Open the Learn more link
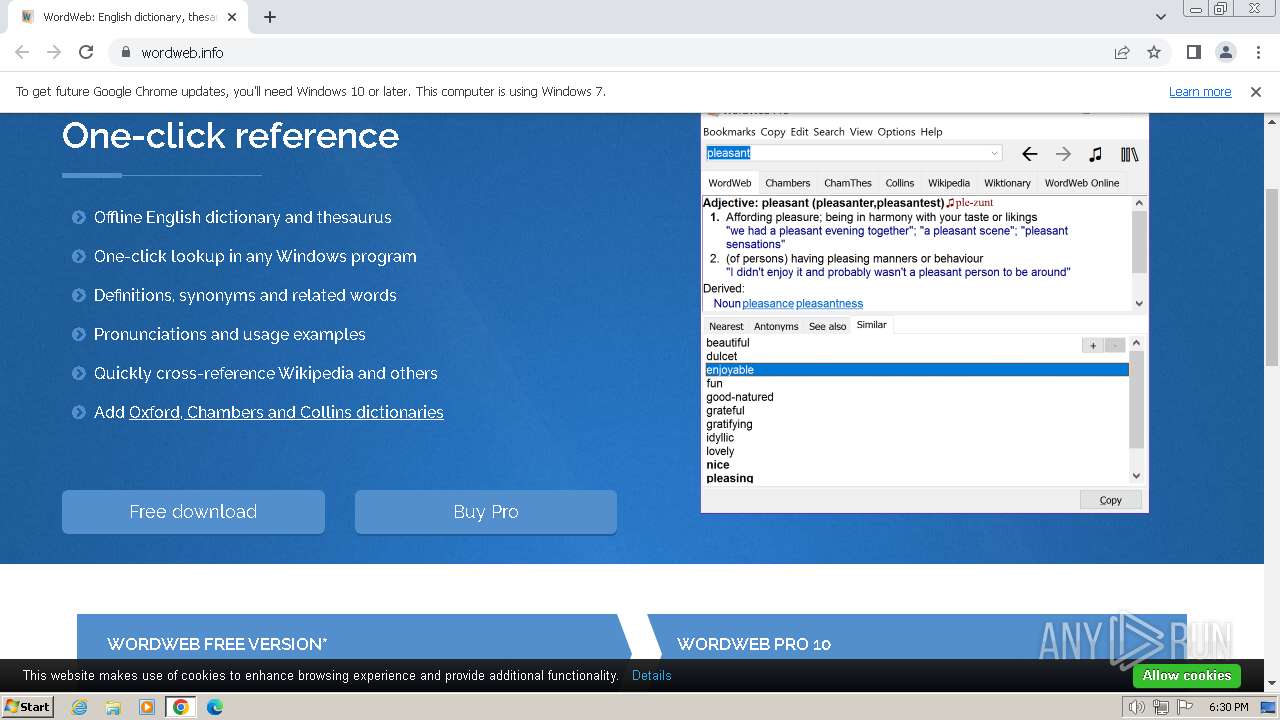Viewport: 1280px width, 720px height. pos(1200,91)
